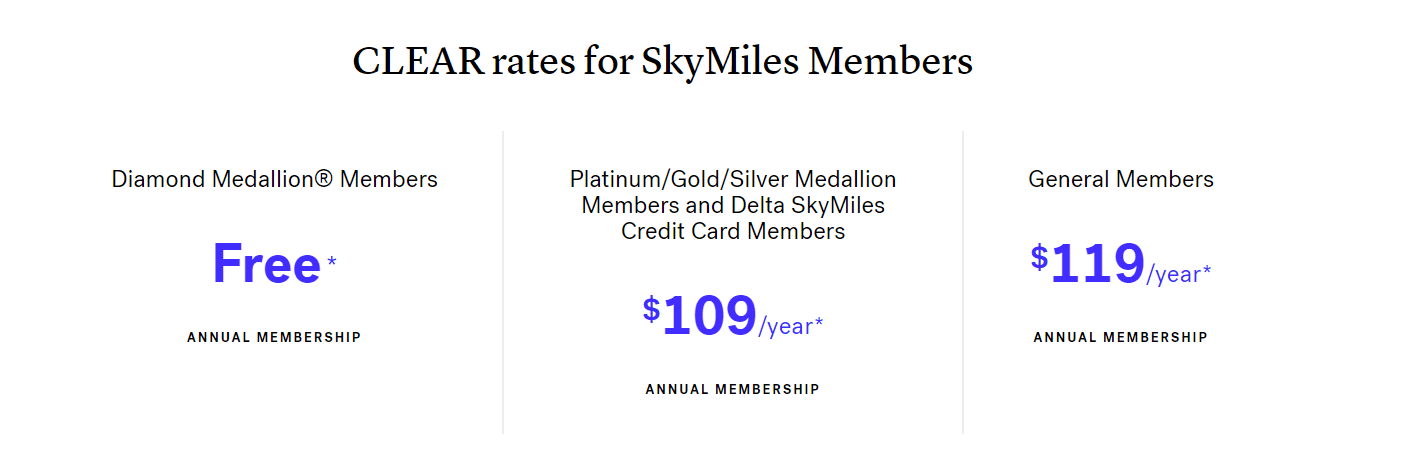Click the dollar sign before 119
This screenshot has height=454, width=1409.
[1039, 257]
